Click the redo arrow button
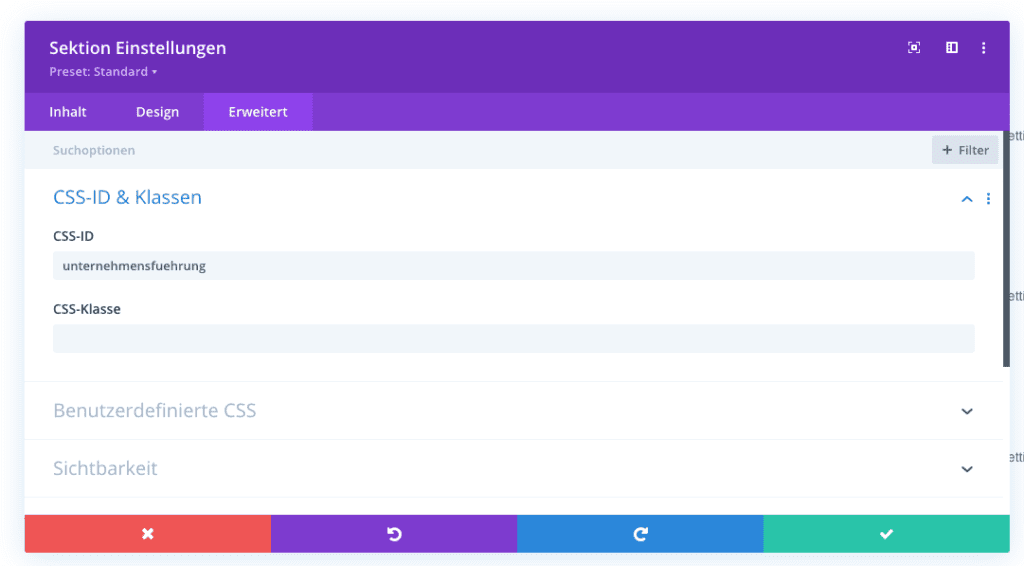Viewport: 1024px width, 566px height. 640,534
